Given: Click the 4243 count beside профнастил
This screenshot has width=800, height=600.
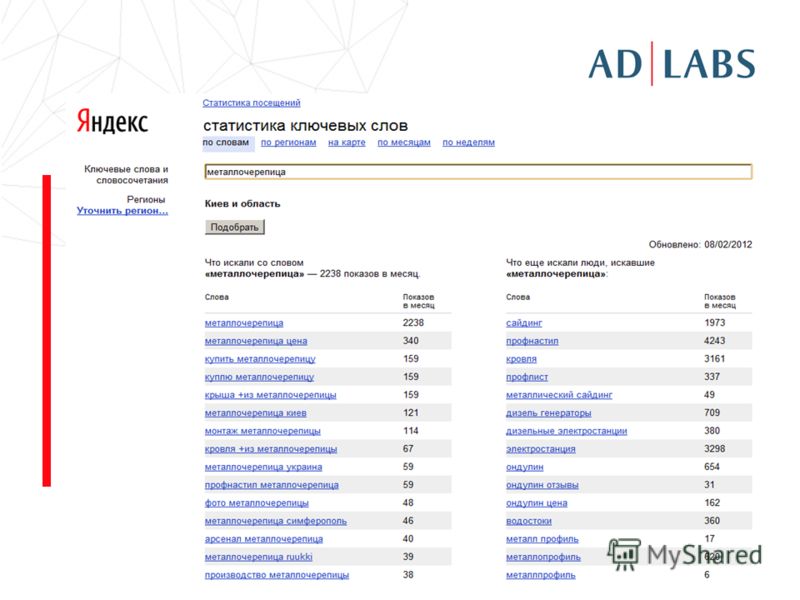Looking at the screenshot, I should pos(715,341).
